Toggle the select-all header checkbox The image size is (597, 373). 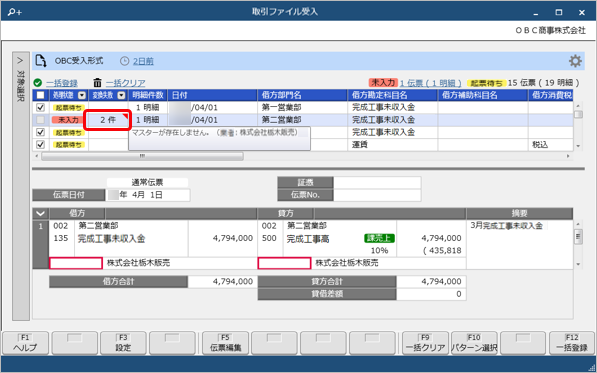pos(40,95)
